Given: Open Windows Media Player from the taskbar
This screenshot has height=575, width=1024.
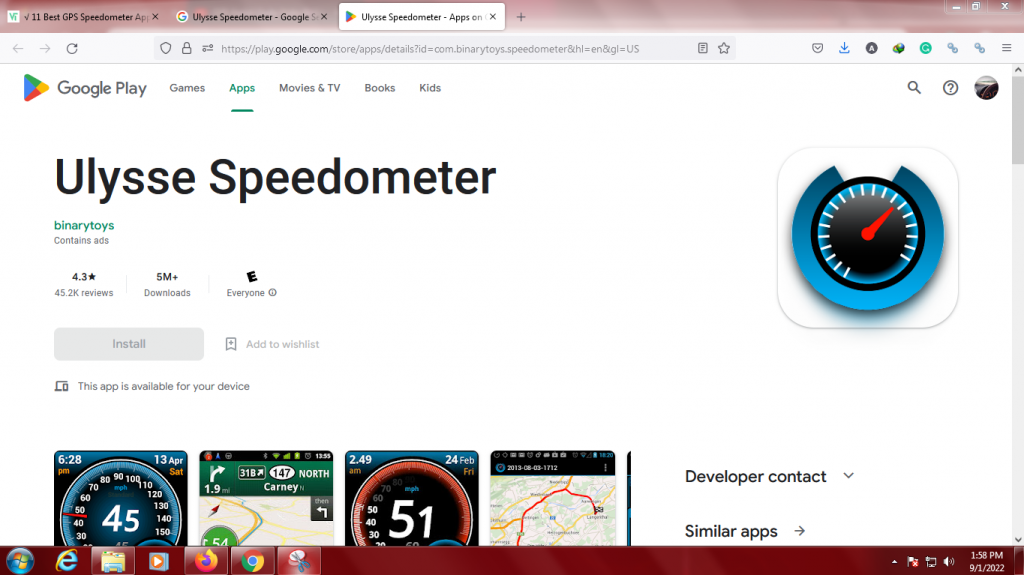Looking at the screenshot, I should (x=158, y=561).
